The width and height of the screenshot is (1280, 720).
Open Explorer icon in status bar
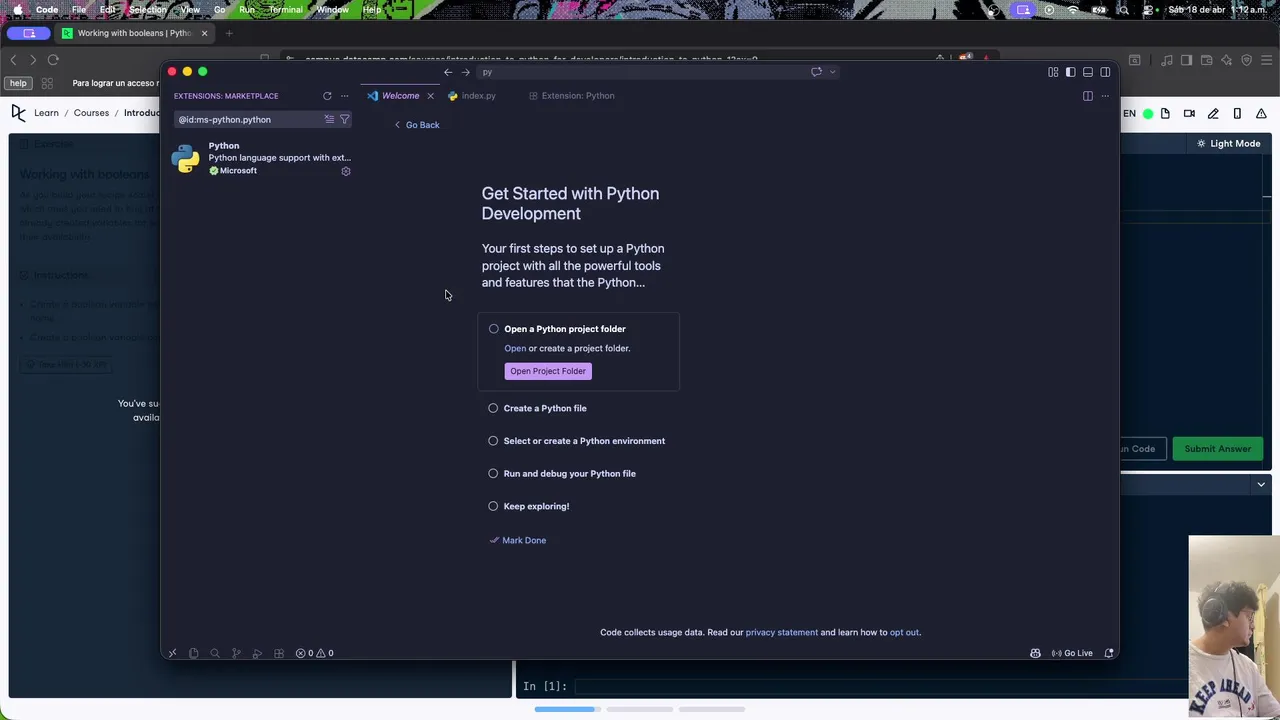193,653
